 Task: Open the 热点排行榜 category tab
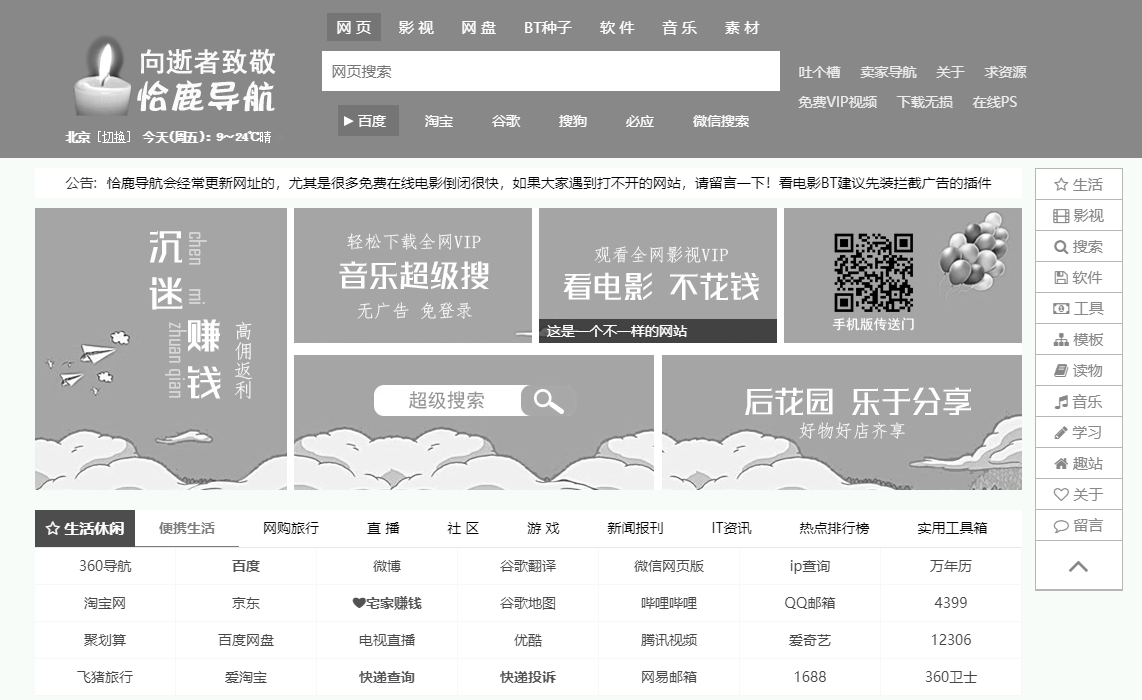point(834,528)
